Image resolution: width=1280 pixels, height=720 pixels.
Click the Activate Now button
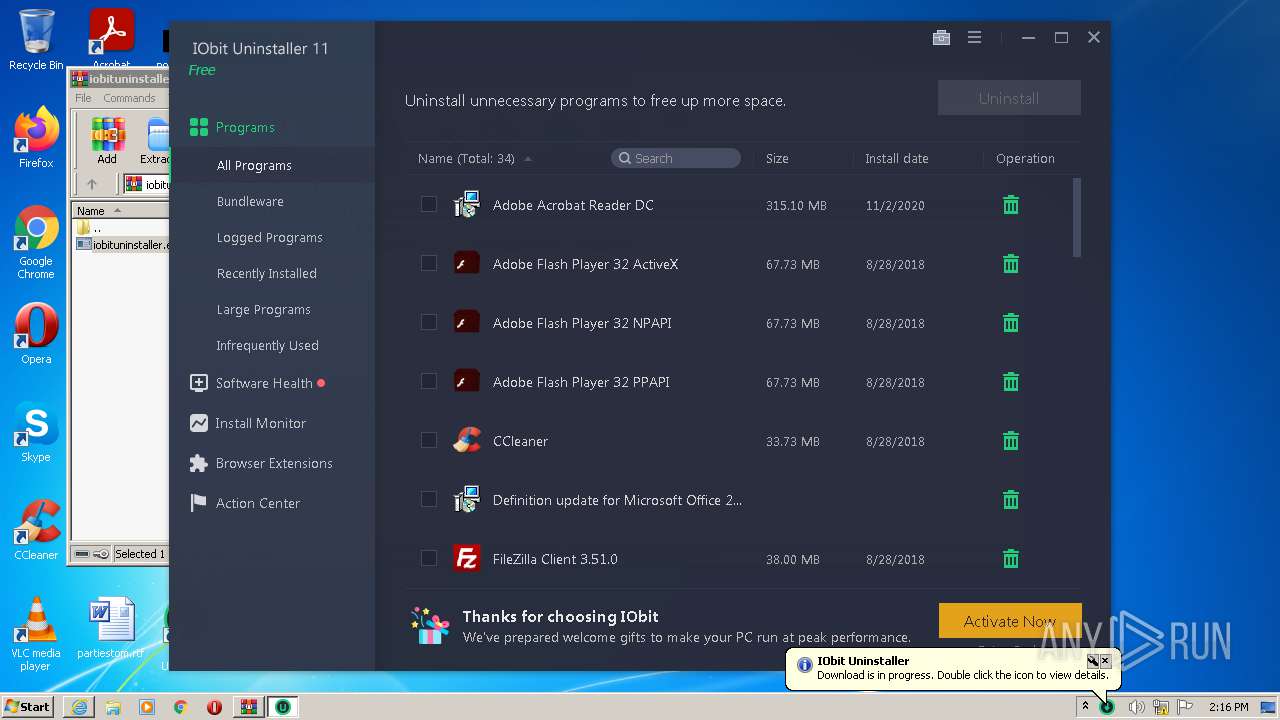1010,621
